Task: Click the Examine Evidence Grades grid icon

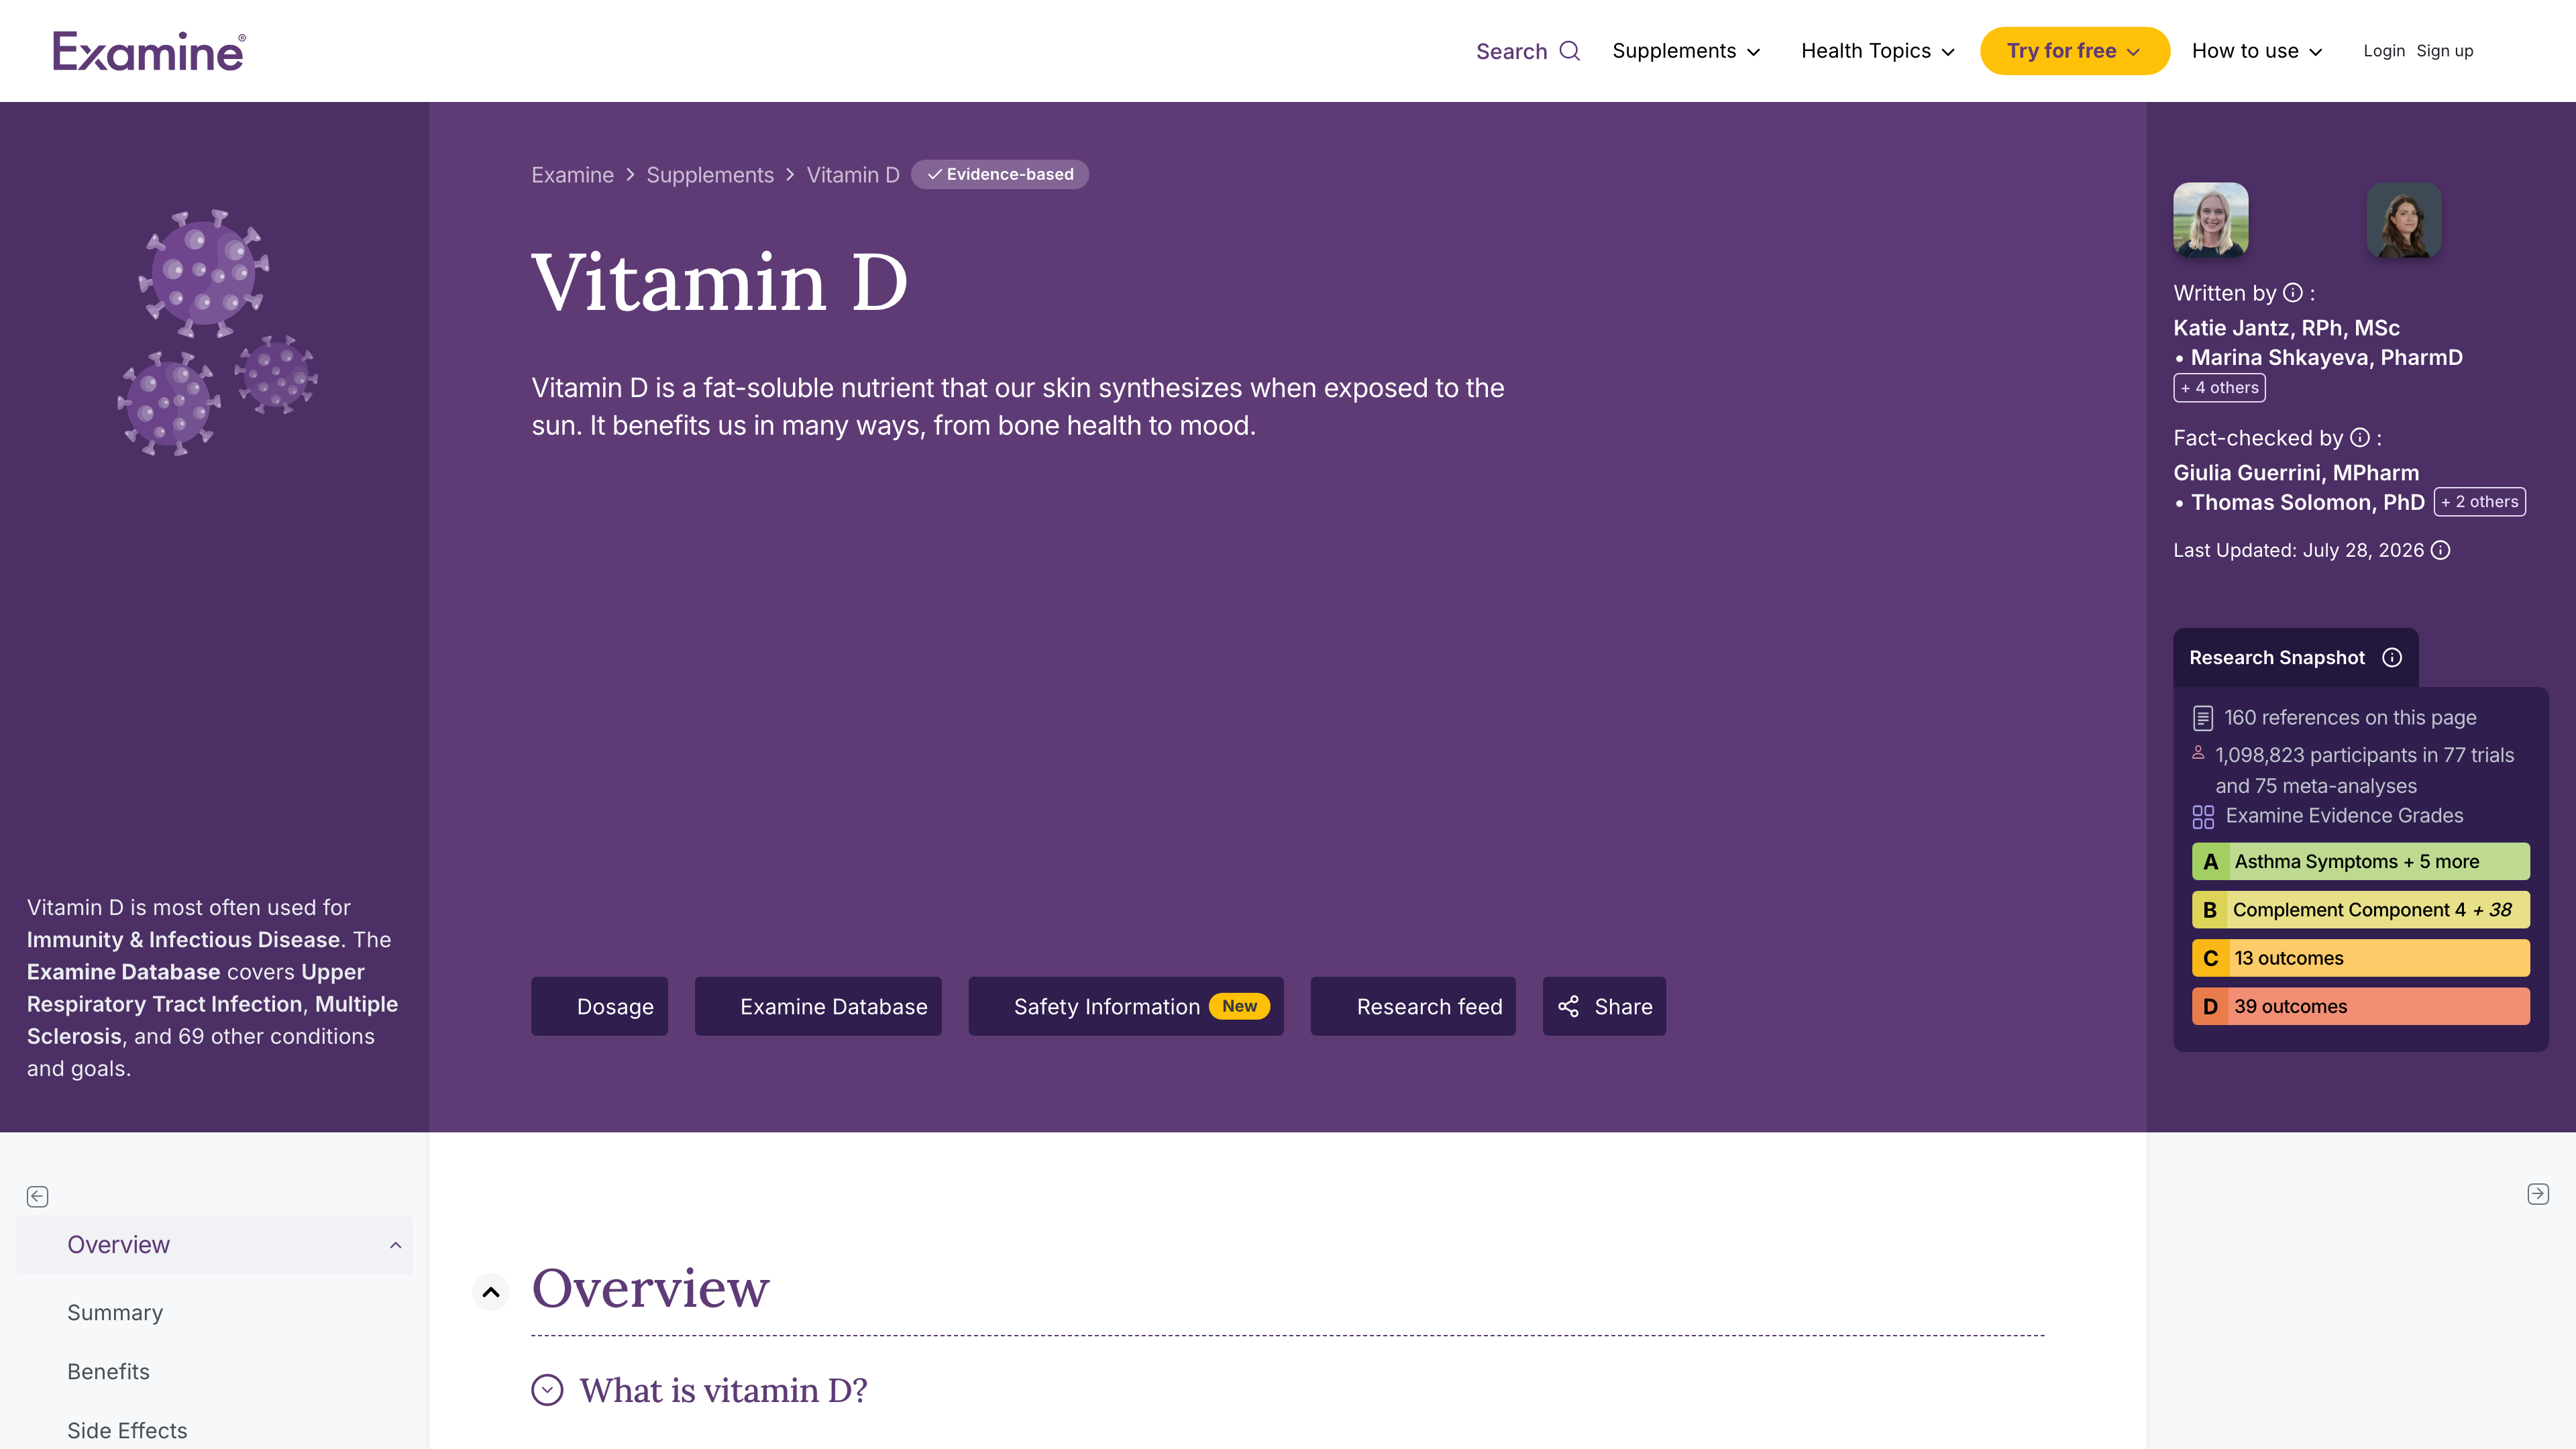Action: (x=2203, y=817)
